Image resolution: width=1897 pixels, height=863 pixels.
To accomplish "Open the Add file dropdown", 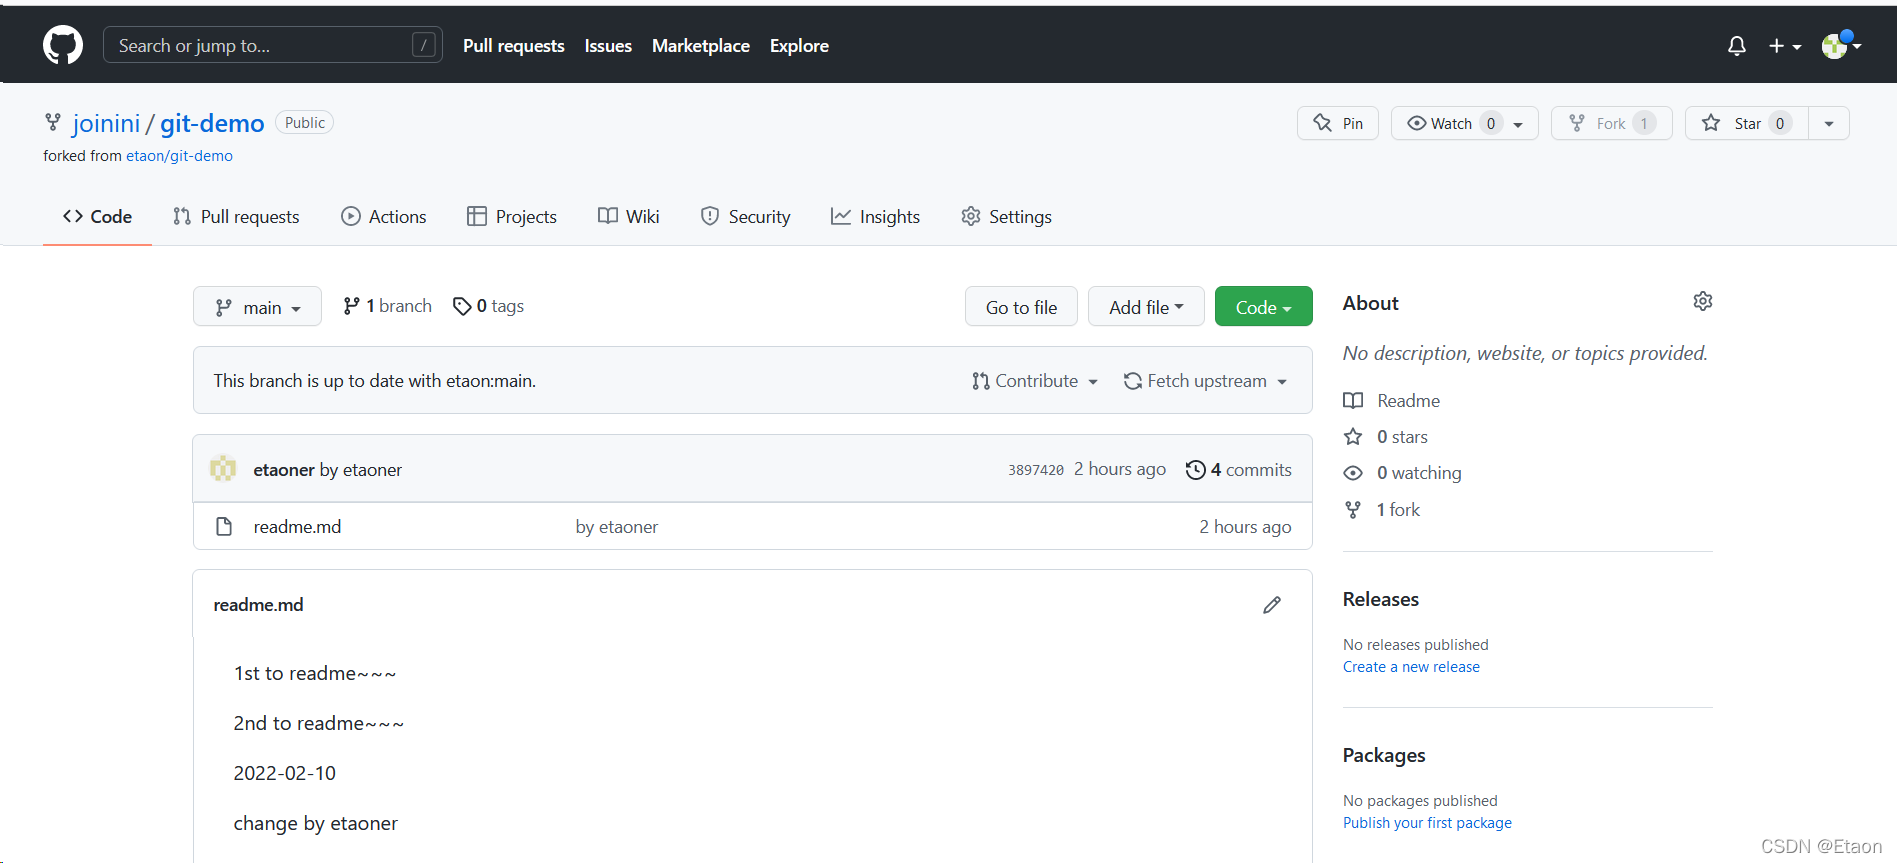I will click(1146, 307).
